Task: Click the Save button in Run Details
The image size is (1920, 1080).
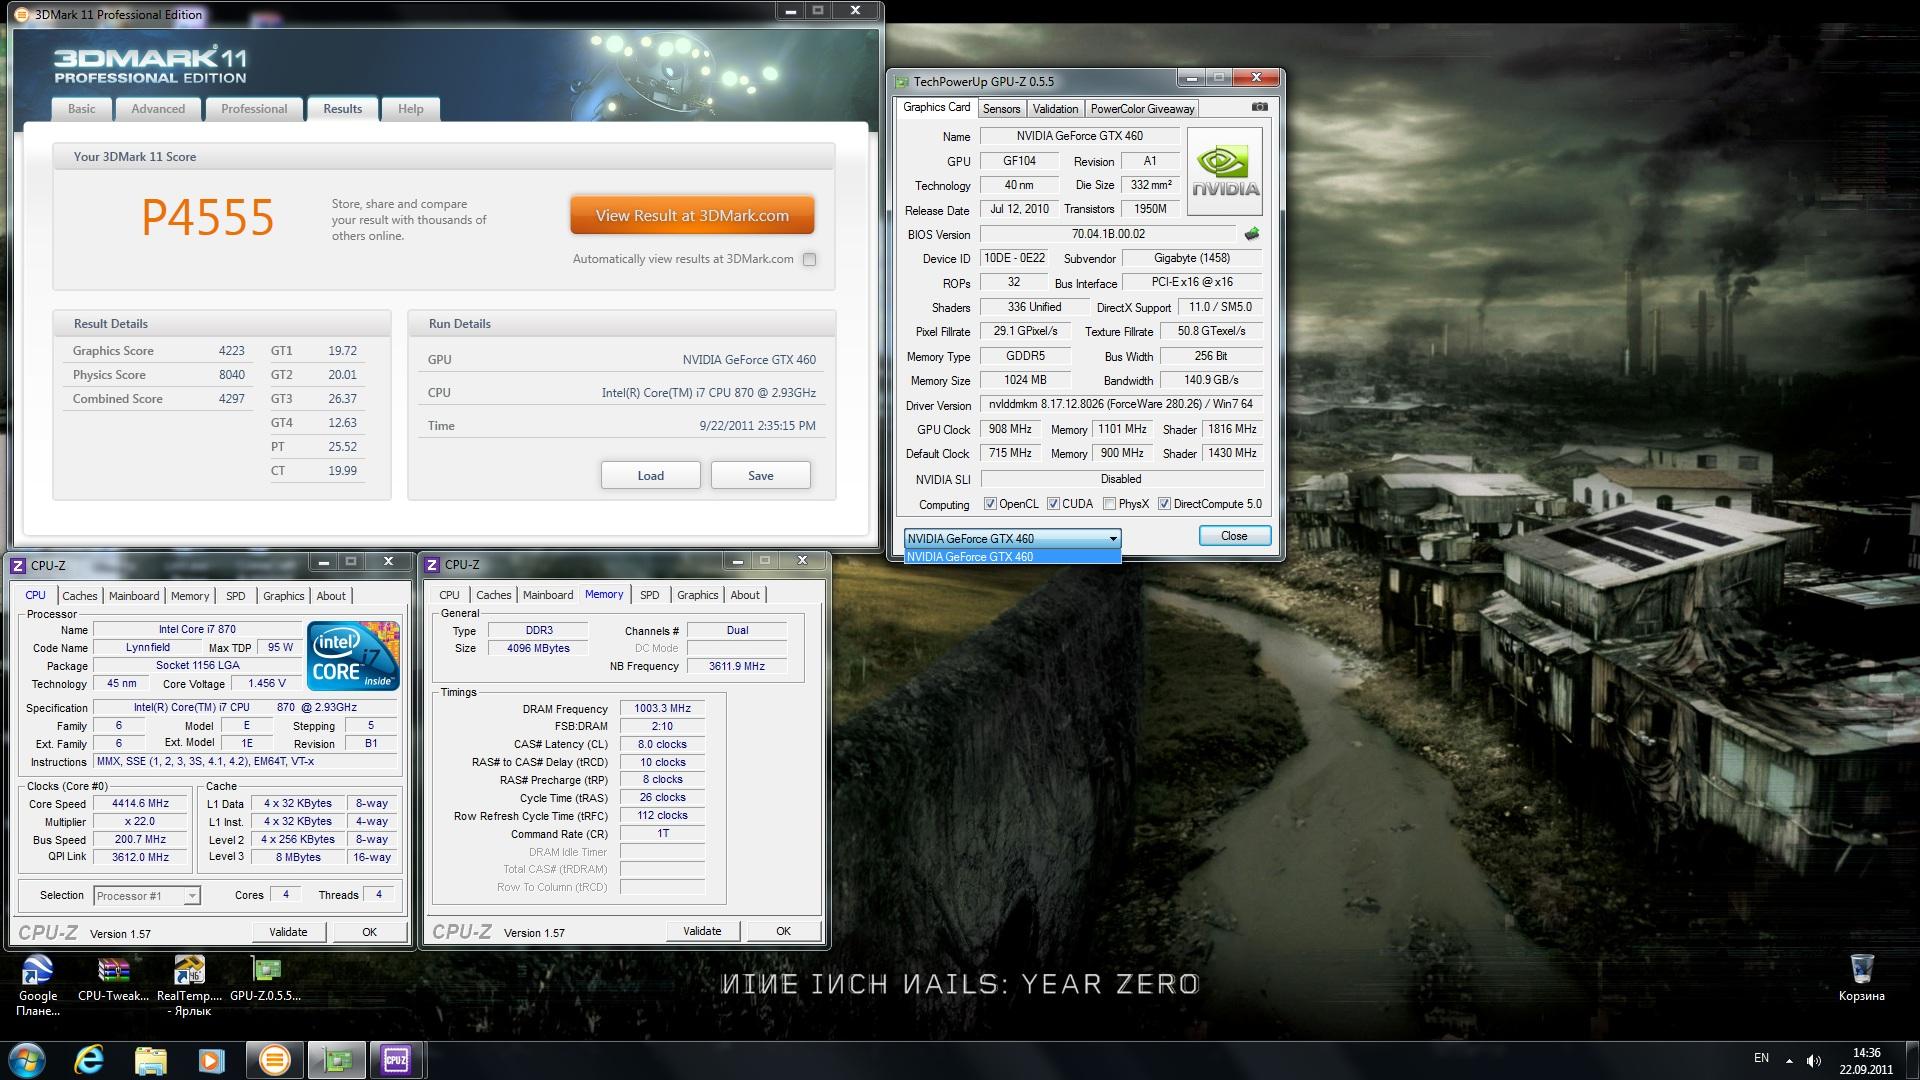Action: tap(761, 476)
